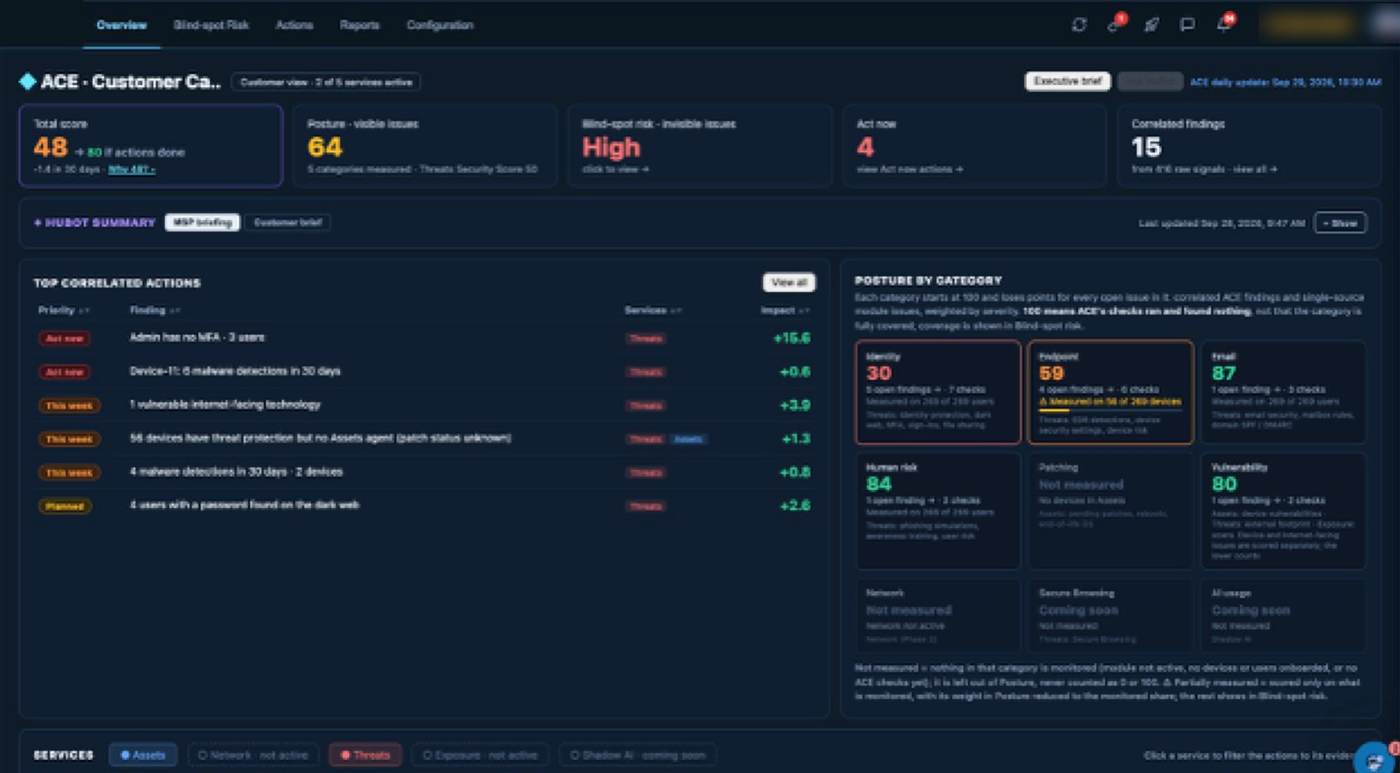Viewport: 1400px width, 773px height.
Task: Open the Configuration tab
Action: pos(440,25)
